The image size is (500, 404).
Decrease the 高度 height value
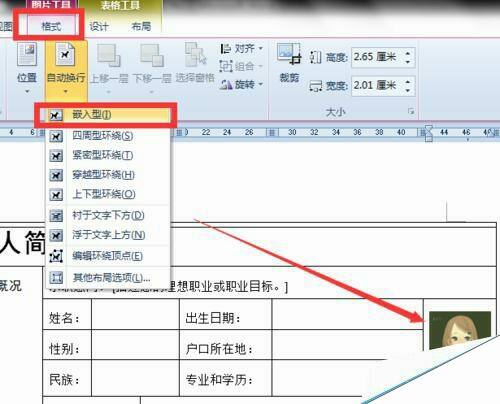(408, 62)
